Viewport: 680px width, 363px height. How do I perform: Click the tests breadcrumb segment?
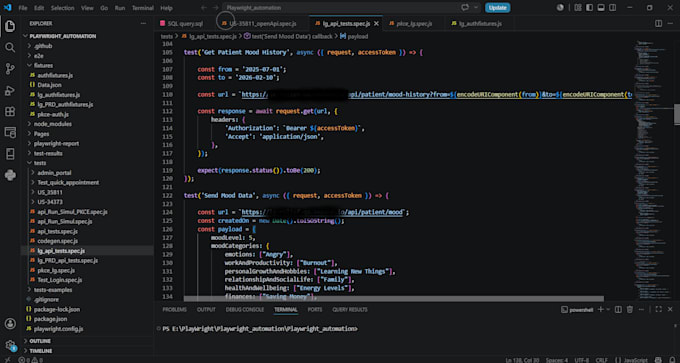pyautogui.click(x=167, y=36)
